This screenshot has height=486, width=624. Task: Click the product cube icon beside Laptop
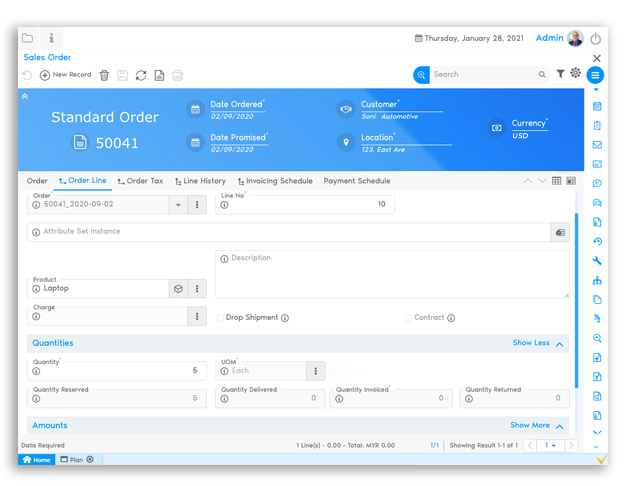click(x=178, y=288)
